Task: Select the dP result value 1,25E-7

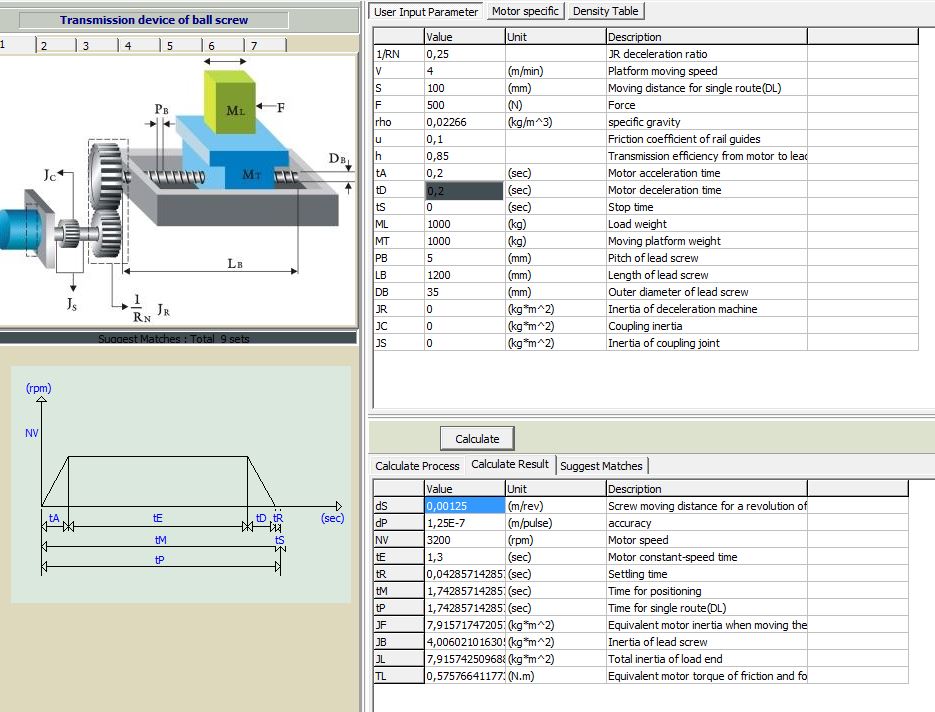Action: tap(465, 523)
